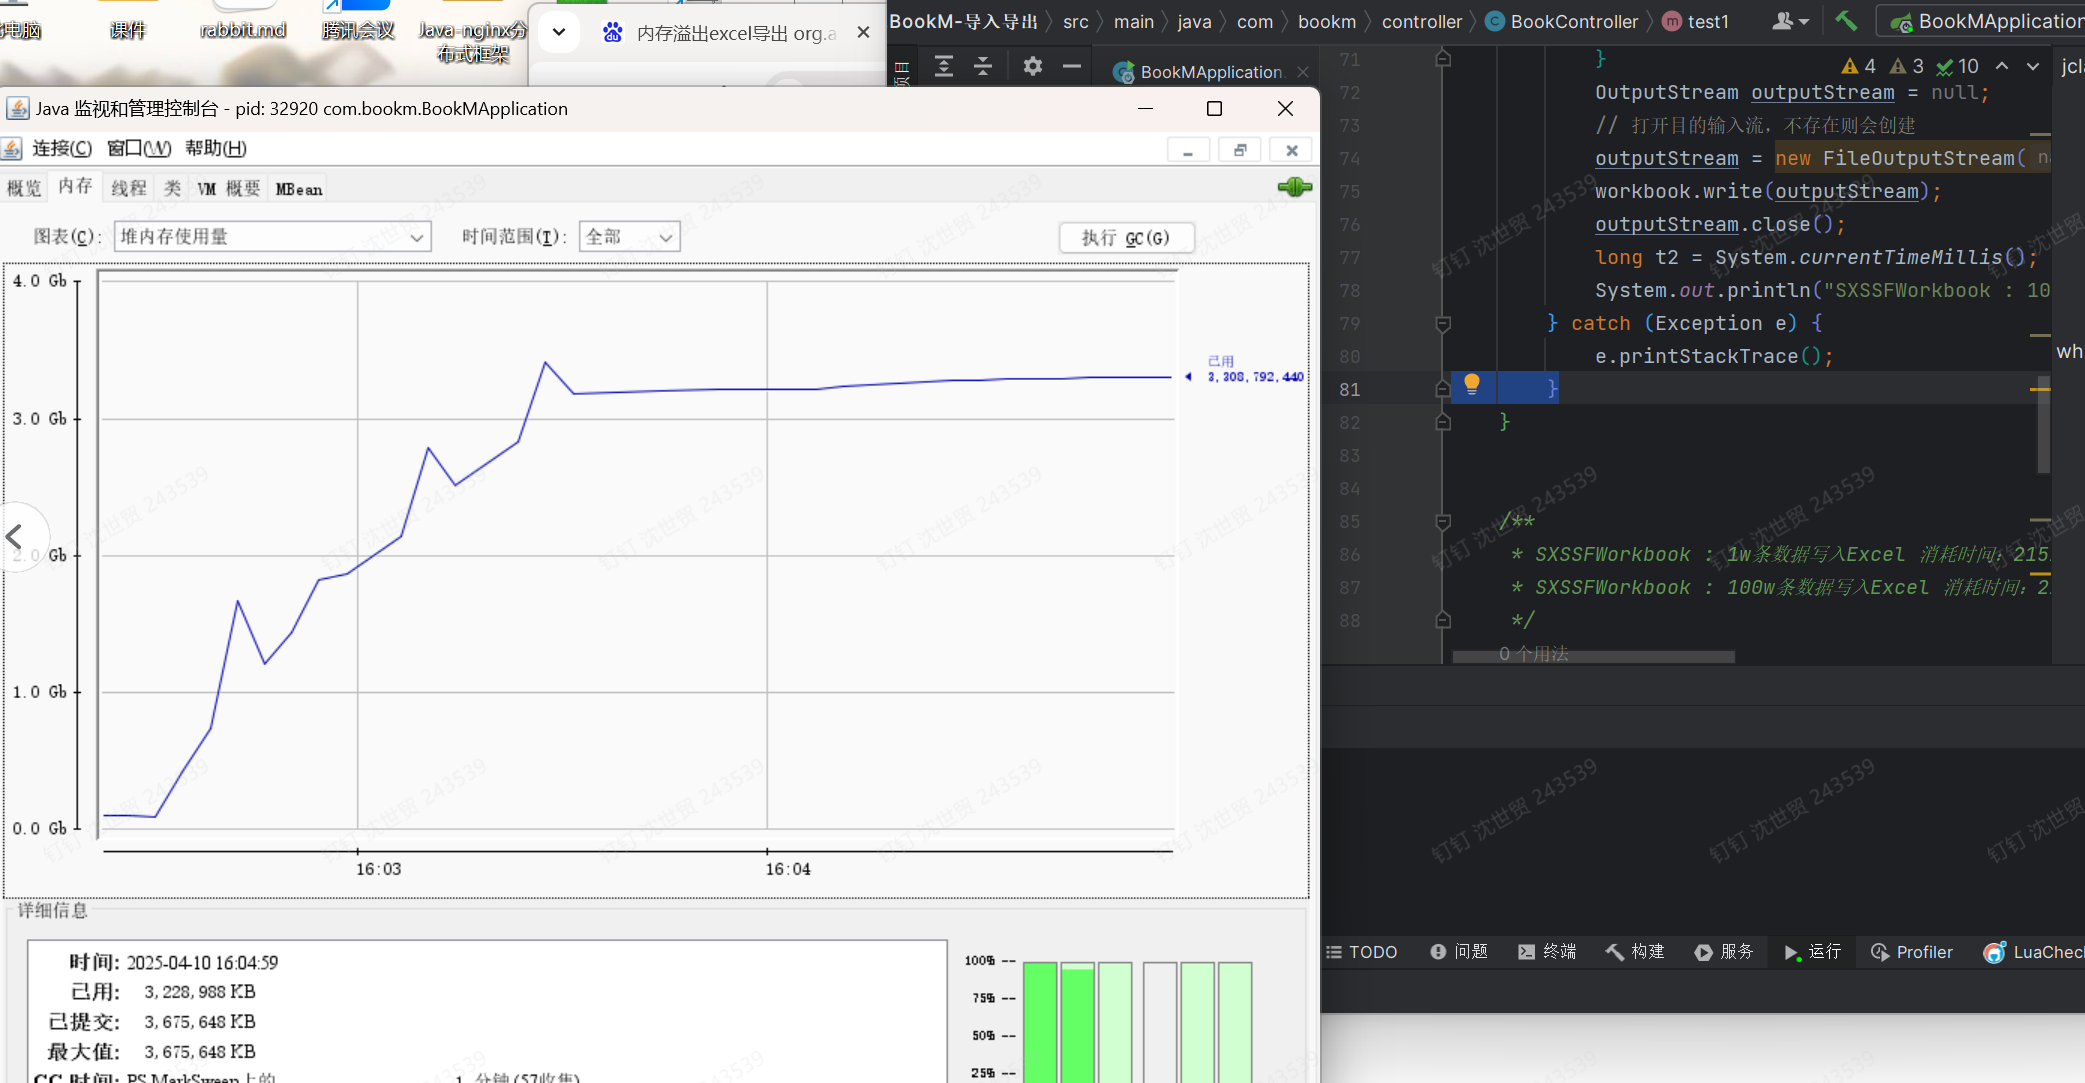2085x1083 pixels.
Task: Switch to the 线程 threads tab
Action: click(128, 188)
